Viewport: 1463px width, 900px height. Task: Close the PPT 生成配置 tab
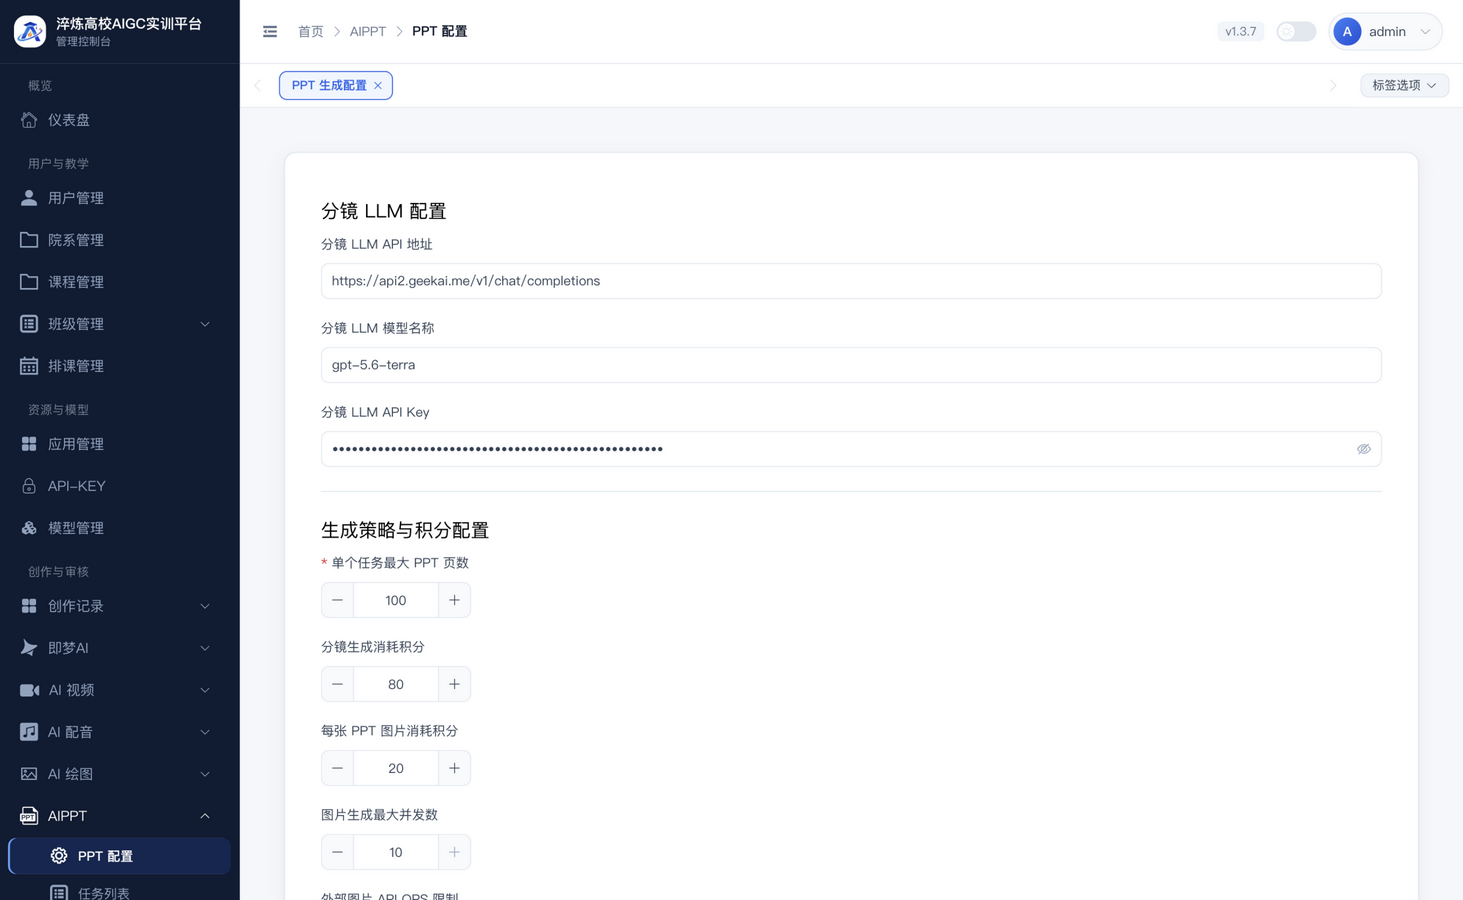(378, 85)
